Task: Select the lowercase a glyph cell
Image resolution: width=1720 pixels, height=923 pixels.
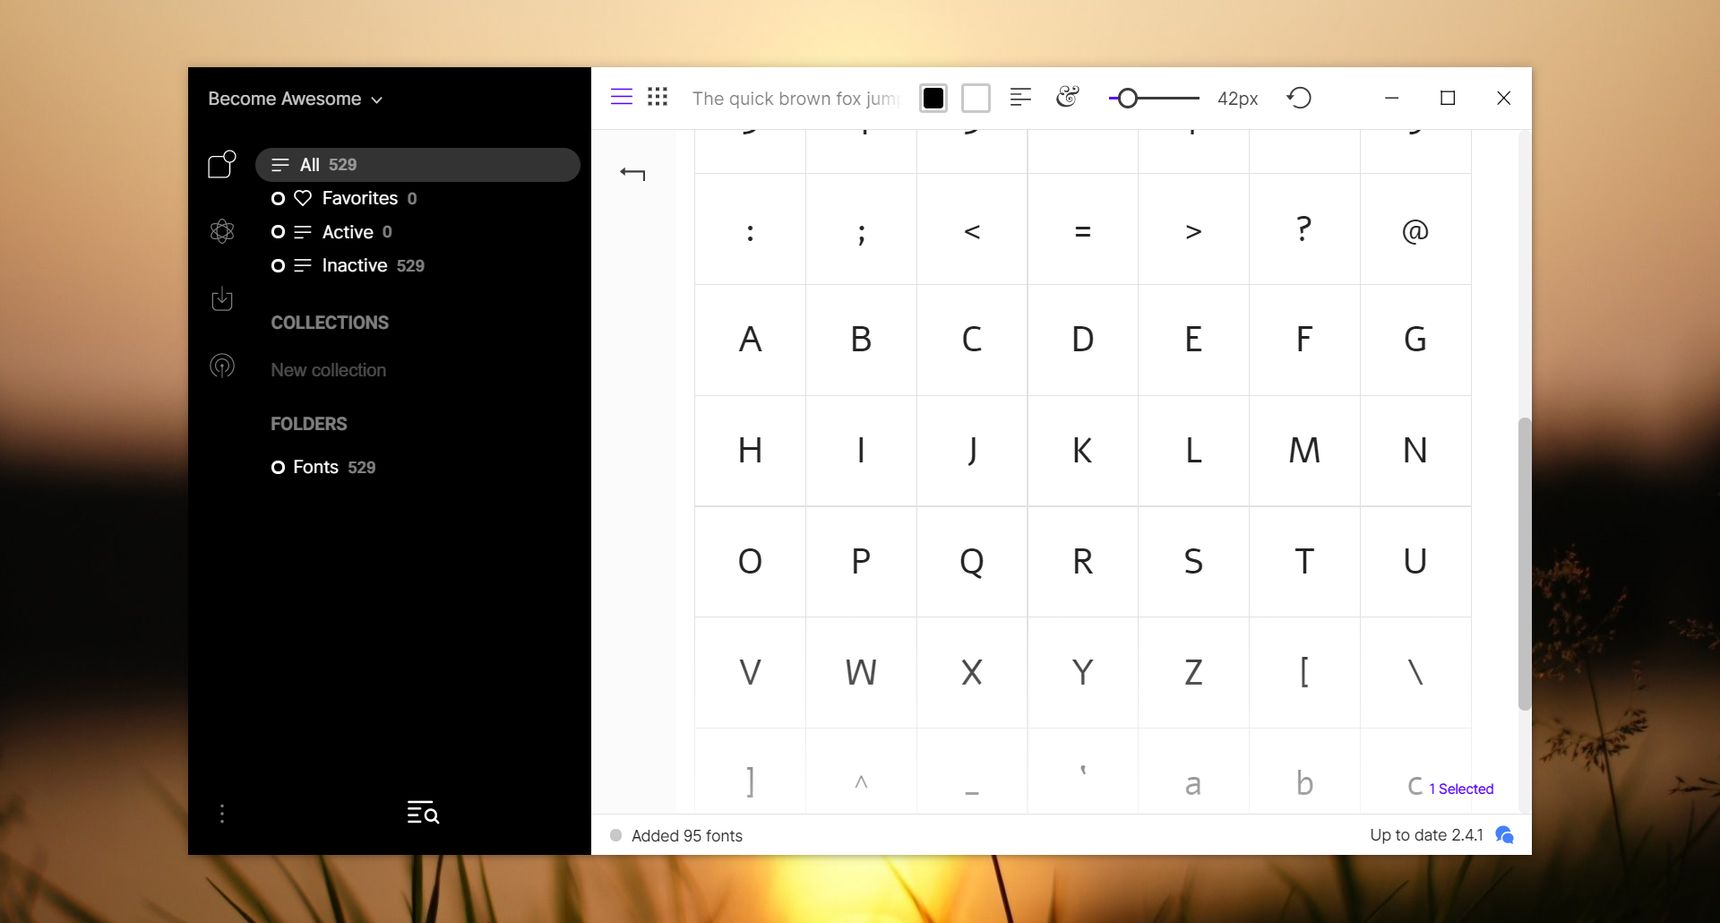Action: point(1194,772)
